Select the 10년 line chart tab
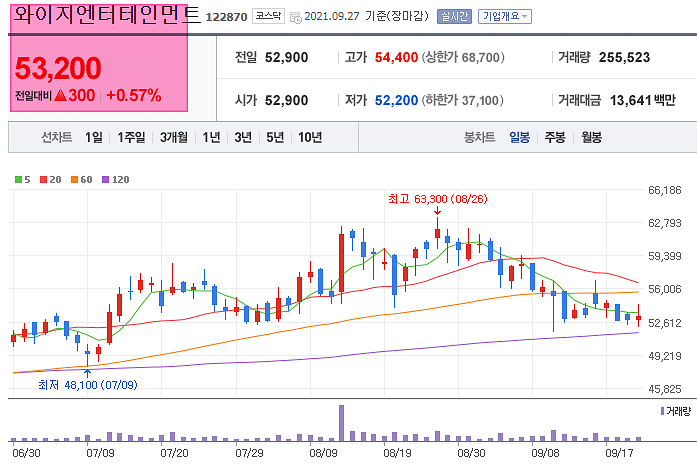The height and width of the screenshot is (468, 697). pos(310,137)
